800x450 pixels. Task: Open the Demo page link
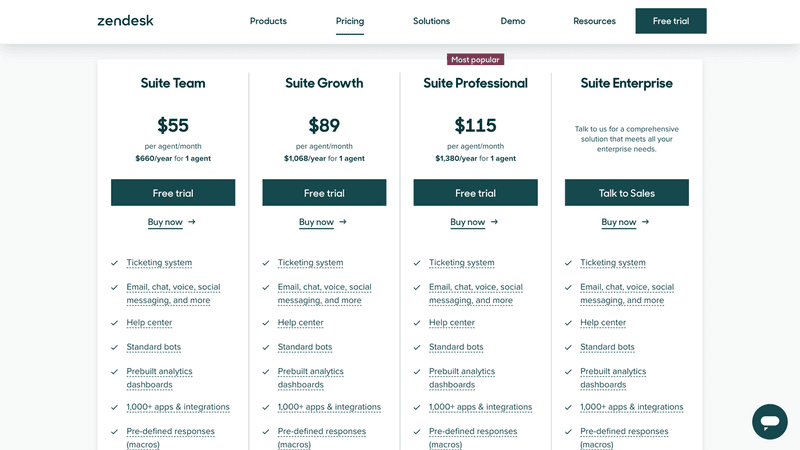click(513, 21)
